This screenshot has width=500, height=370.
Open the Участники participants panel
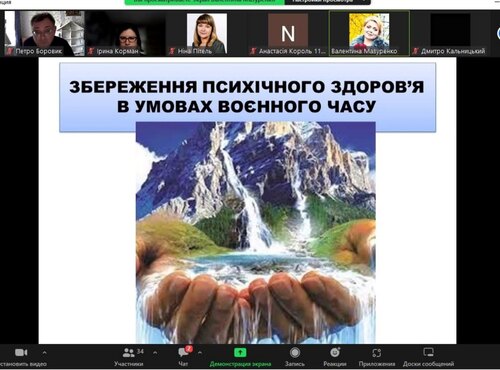coord(129,357)
